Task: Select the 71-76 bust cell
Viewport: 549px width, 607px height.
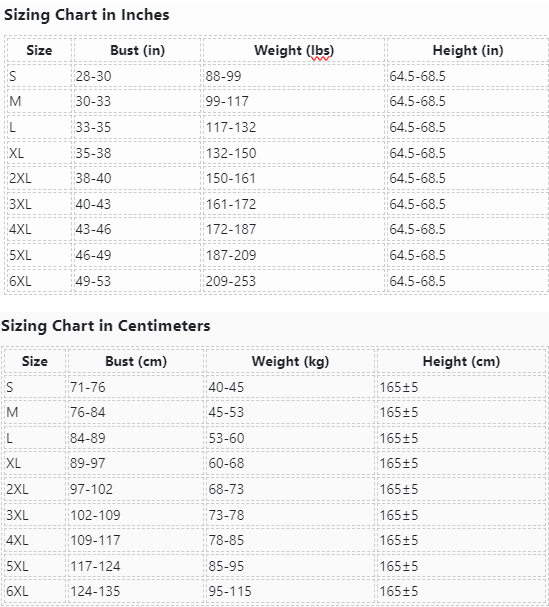Action: (x=136, y=387)
